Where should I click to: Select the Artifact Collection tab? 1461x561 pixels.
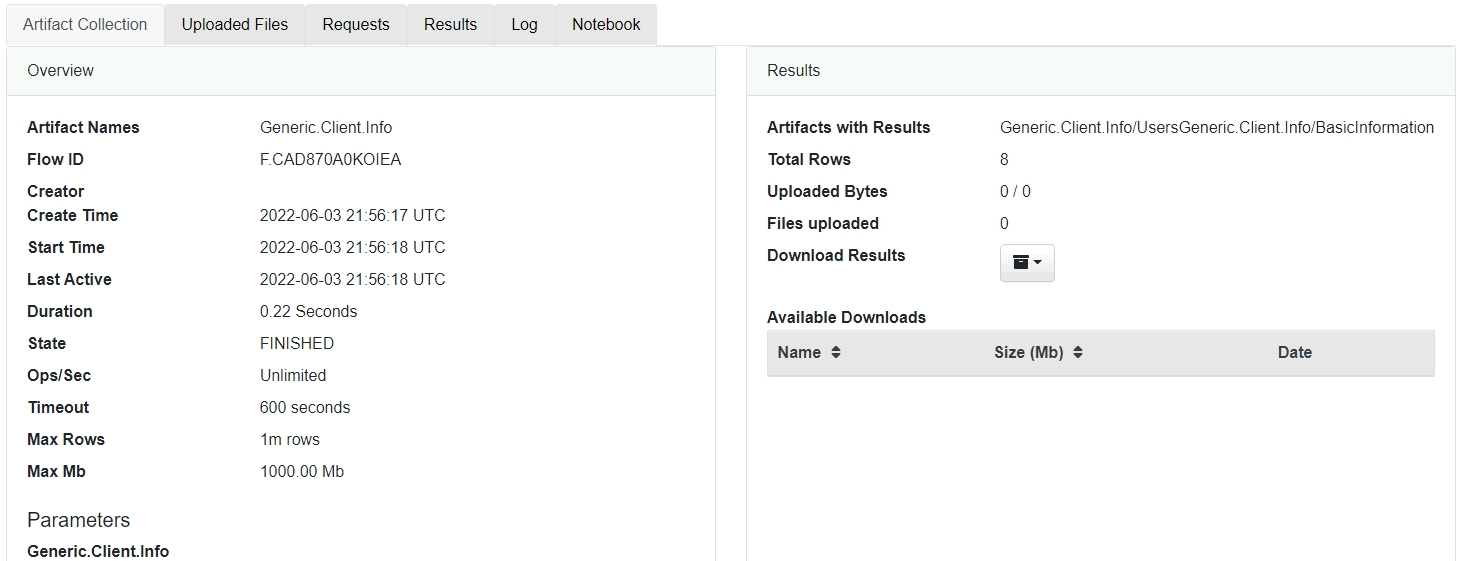point(85,25)
